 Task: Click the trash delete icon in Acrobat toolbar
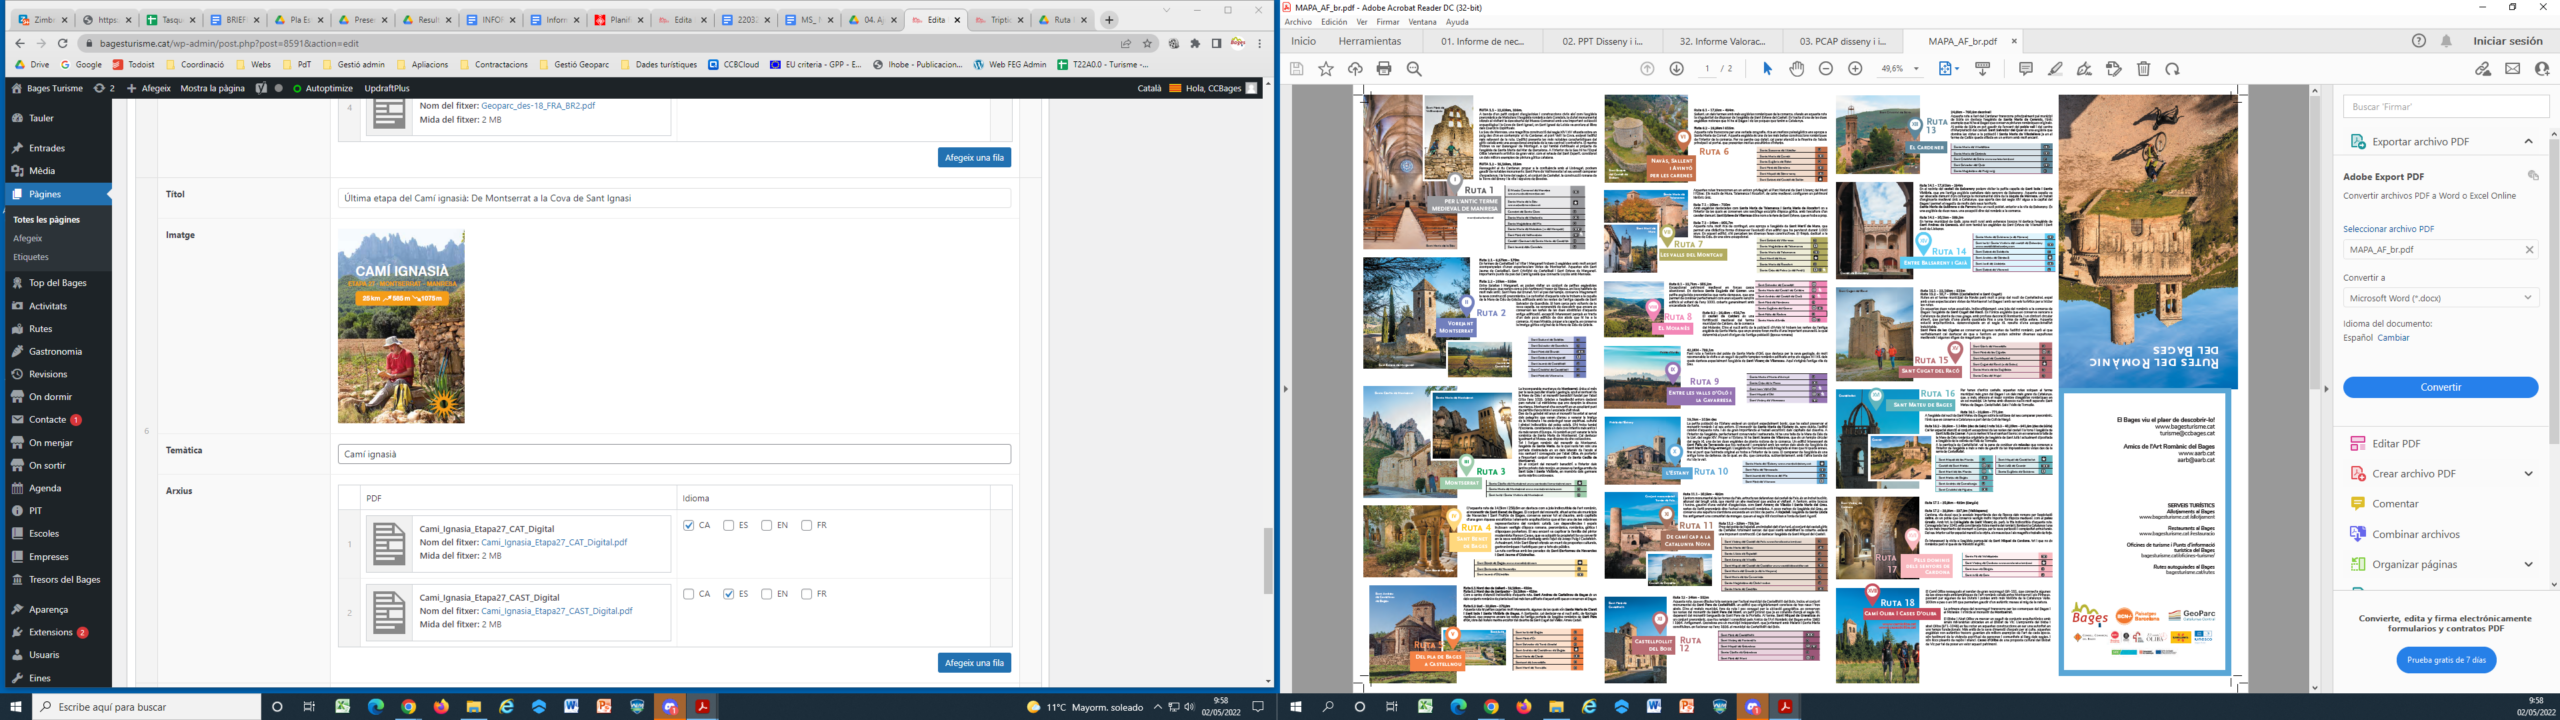click(2143, 69)
